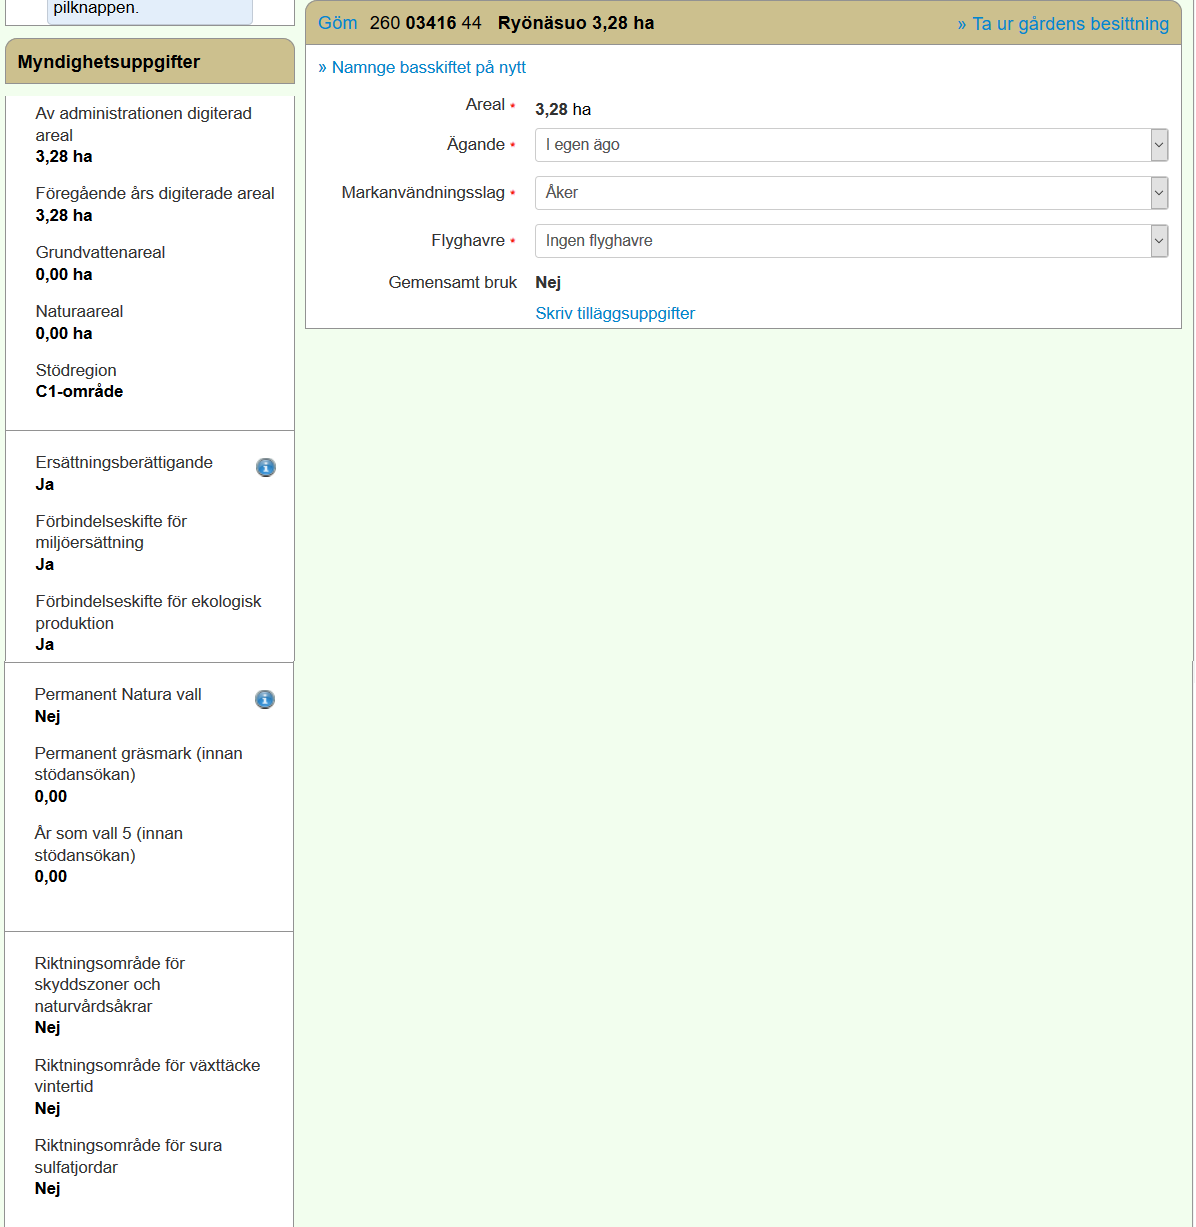This screenshot has height=1227, width=1196.
Task: Click parcel identifier 260 03416 44
Action: click(425, 23)
